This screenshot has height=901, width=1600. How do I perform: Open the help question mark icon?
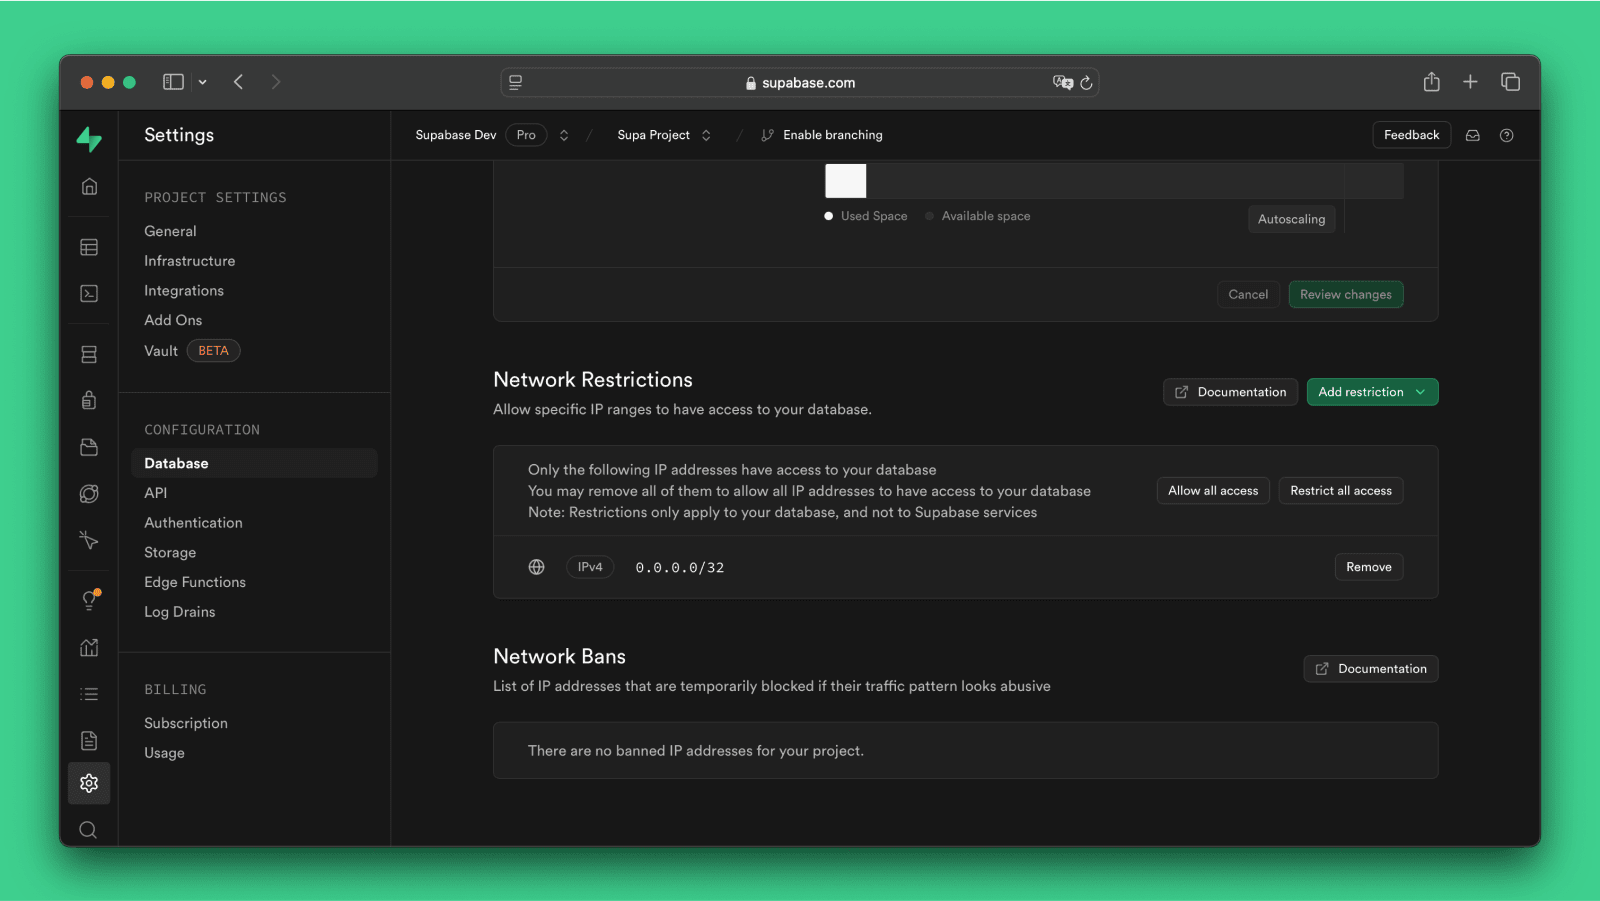point(1507,135)
